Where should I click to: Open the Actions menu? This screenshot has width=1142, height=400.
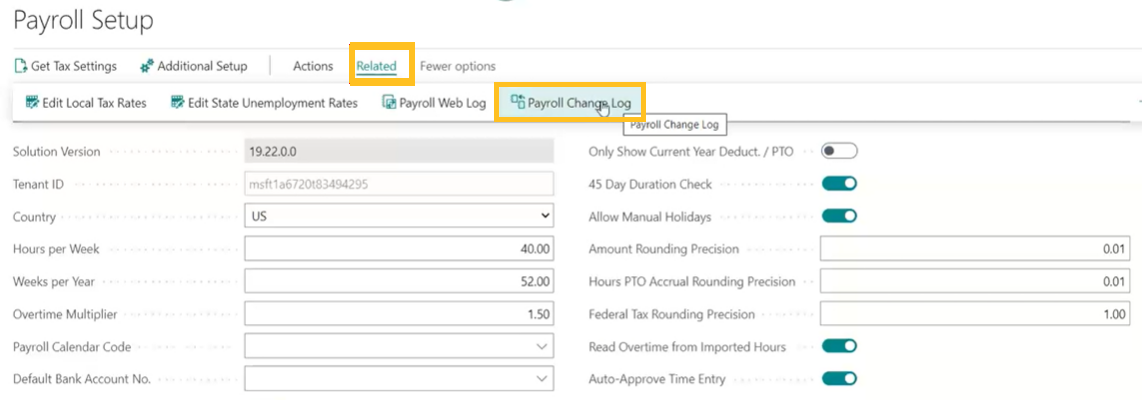pos(312,66)
